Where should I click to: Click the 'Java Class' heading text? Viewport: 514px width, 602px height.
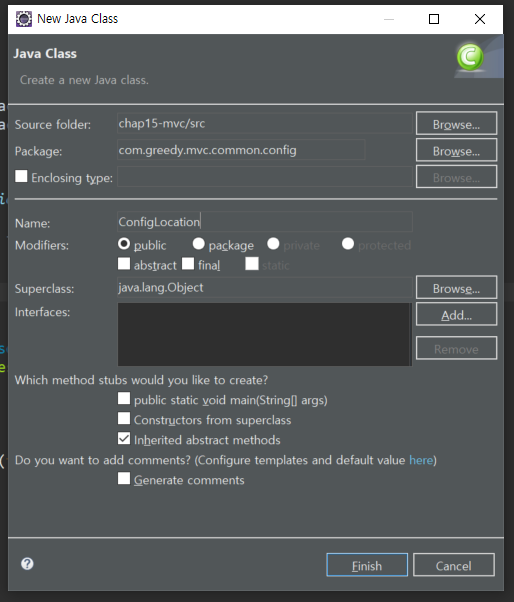[45, 53]
